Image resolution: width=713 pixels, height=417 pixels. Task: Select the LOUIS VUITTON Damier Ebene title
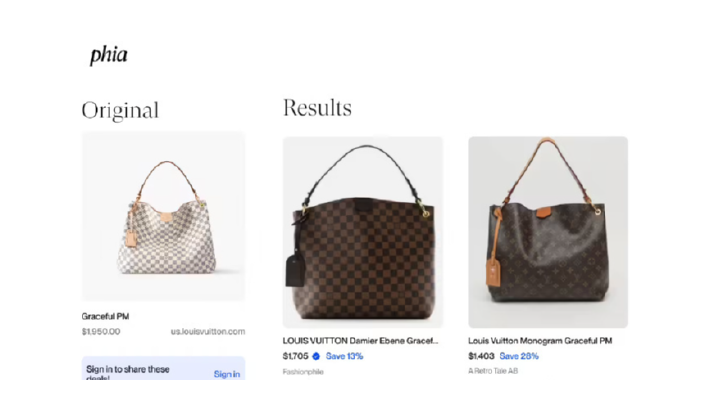tap(360, 341)
